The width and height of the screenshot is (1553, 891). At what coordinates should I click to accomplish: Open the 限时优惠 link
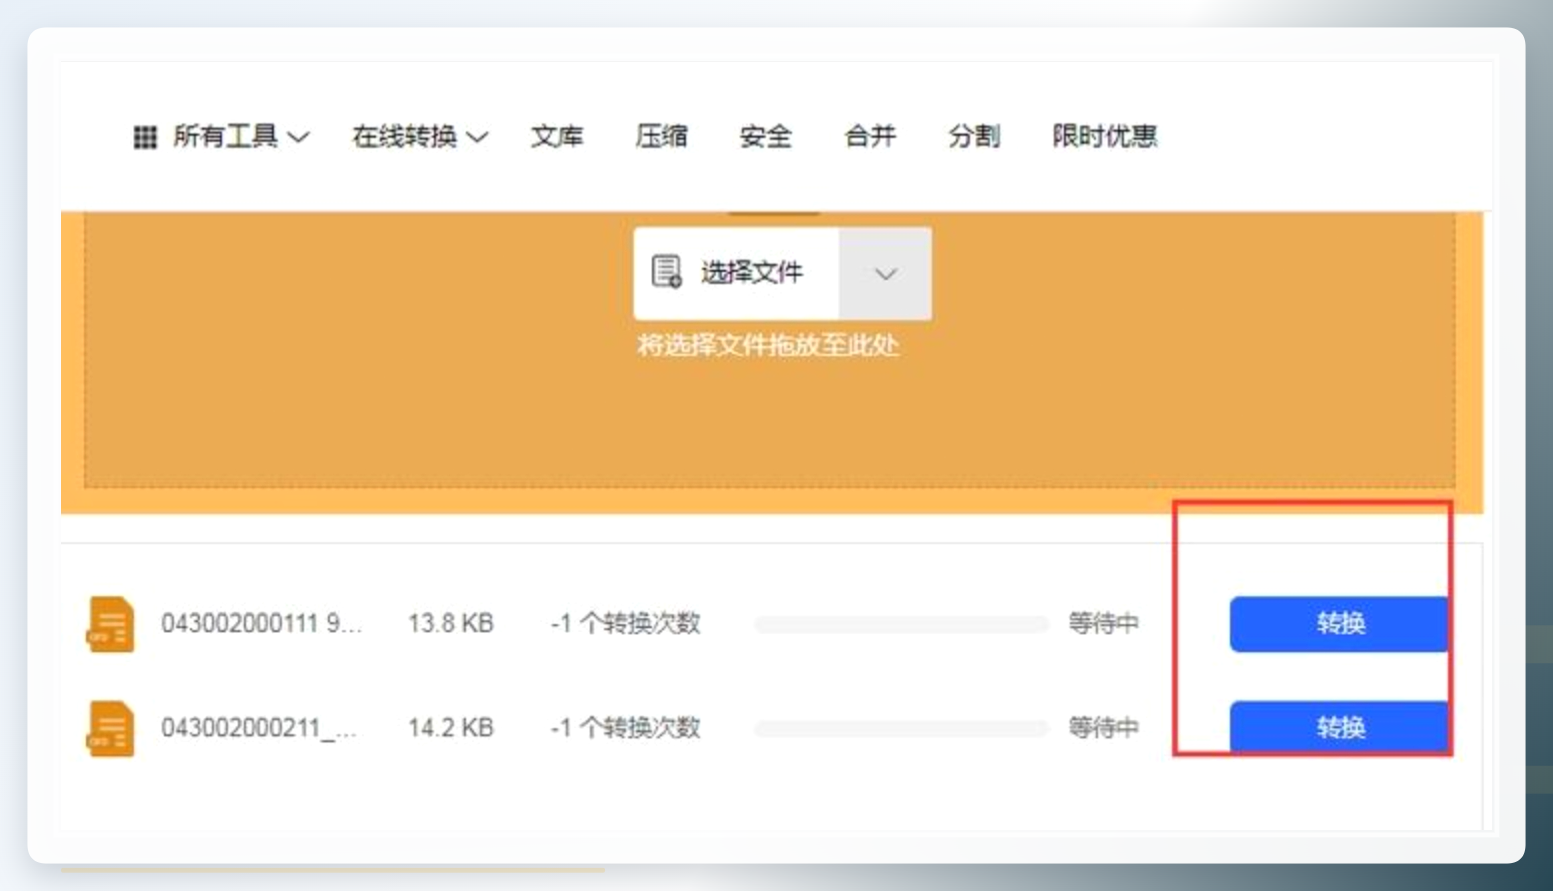(1104, 136)
